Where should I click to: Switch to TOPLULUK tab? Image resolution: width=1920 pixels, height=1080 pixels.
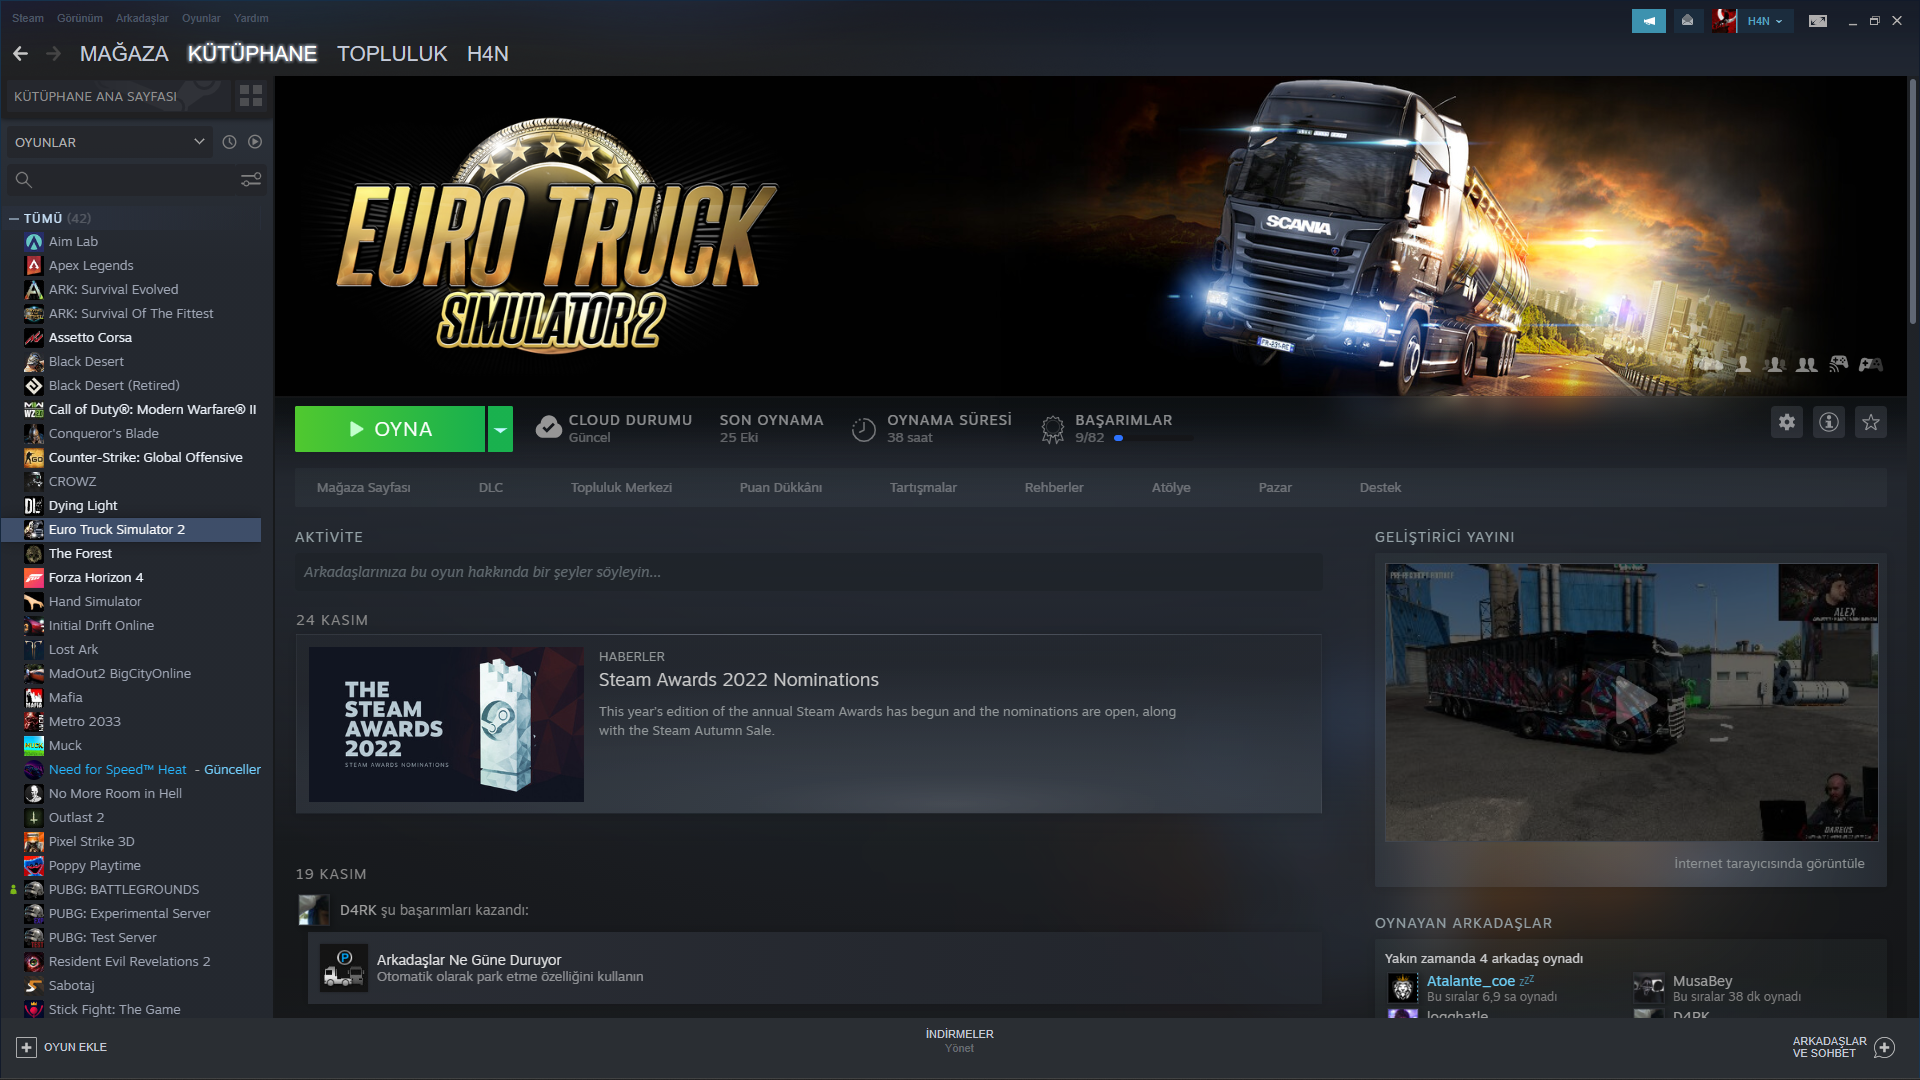point(392,54)
